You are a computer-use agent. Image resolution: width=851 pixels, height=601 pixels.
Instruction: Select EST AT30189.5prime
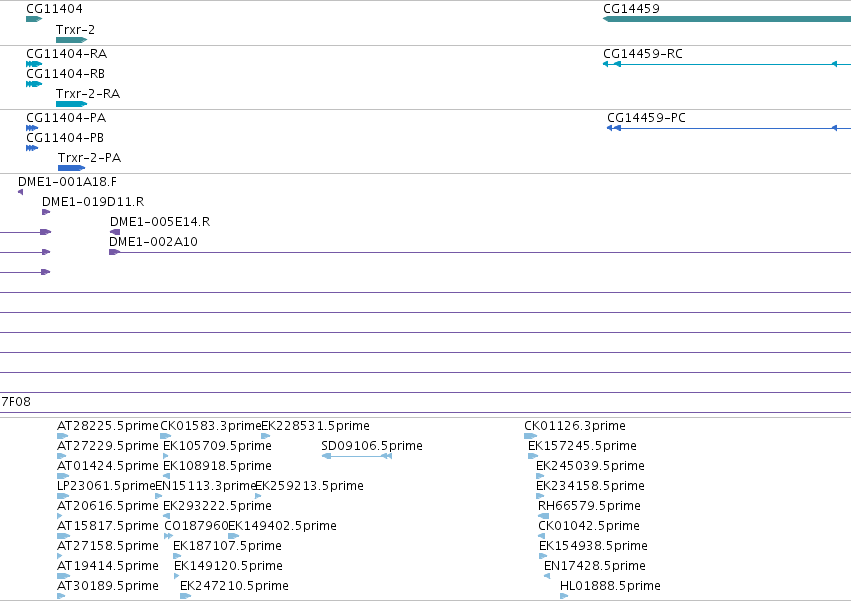coord(107,587)
